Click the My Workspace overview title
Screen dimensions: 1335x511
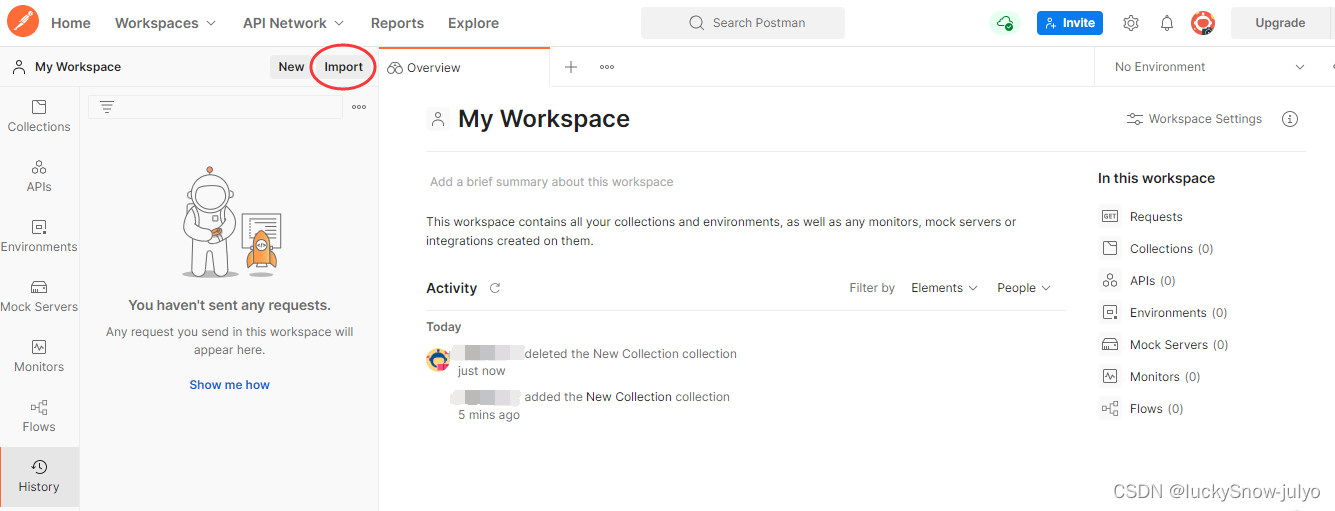544,119
